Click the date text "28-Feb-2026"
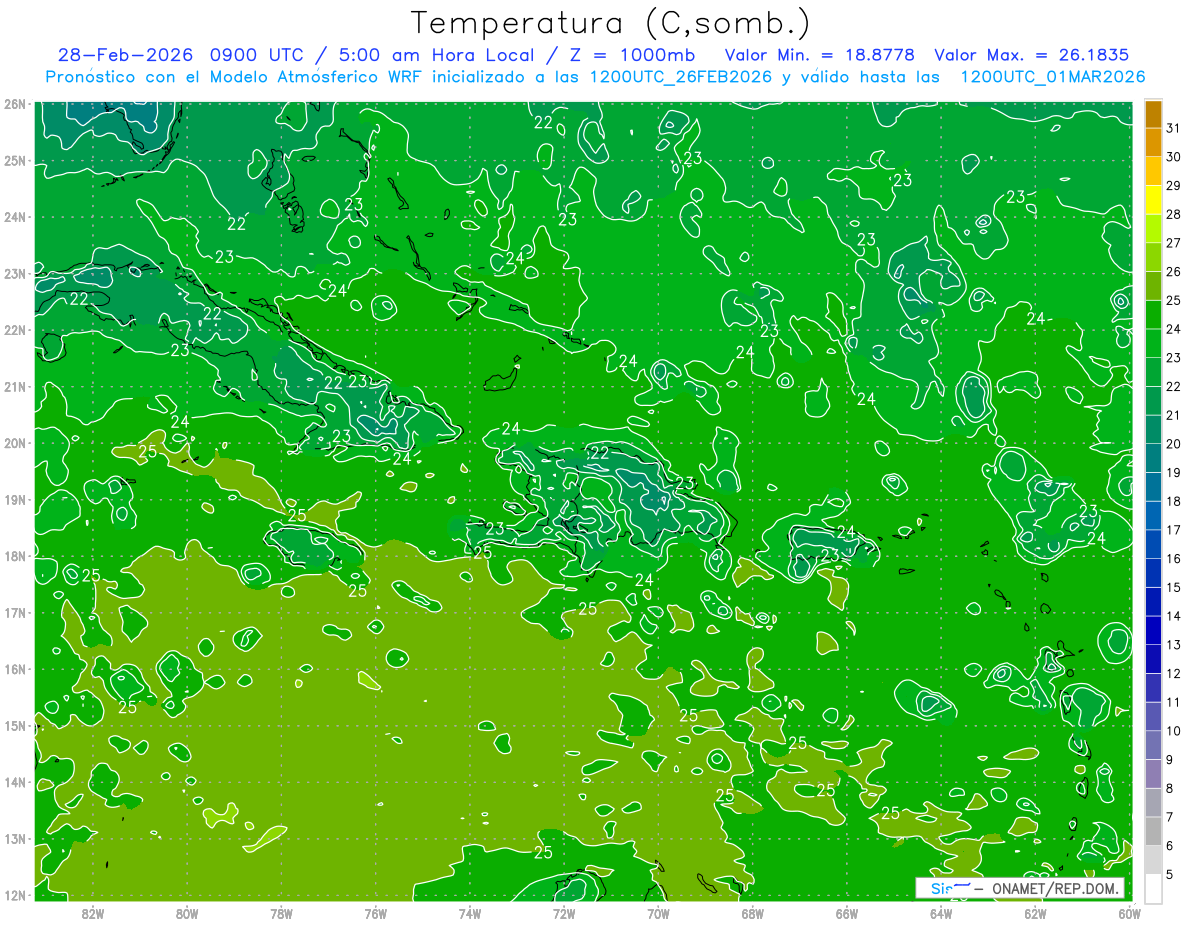Viewport: 1200px width, 927px height. [124, 55]
